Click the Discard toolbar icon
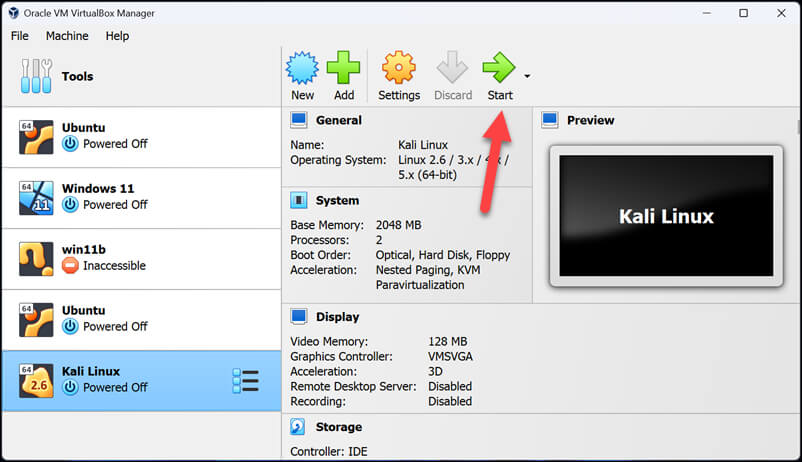Image resolution: width=802 pixels, height=462 pixels. click(452, 67)
